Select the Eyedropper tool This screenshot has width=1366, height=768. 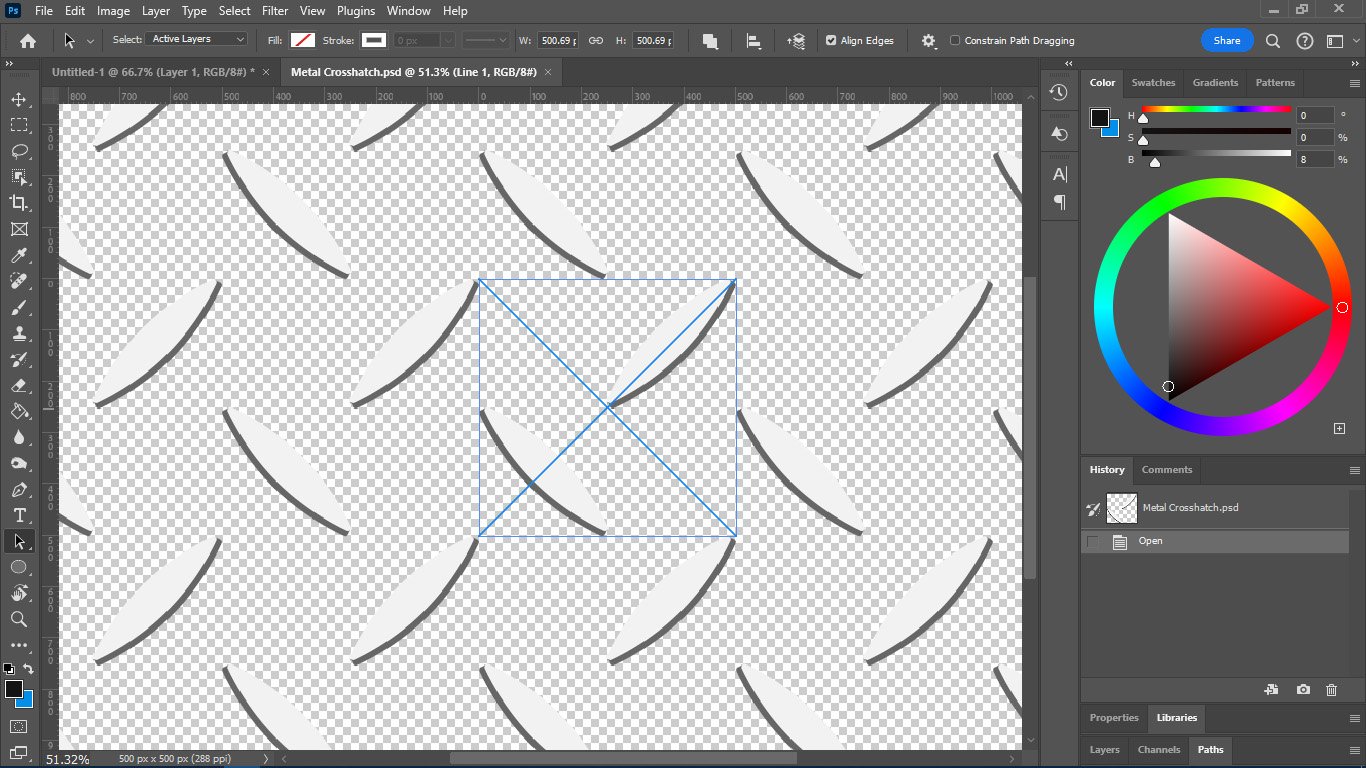(18, 256)
